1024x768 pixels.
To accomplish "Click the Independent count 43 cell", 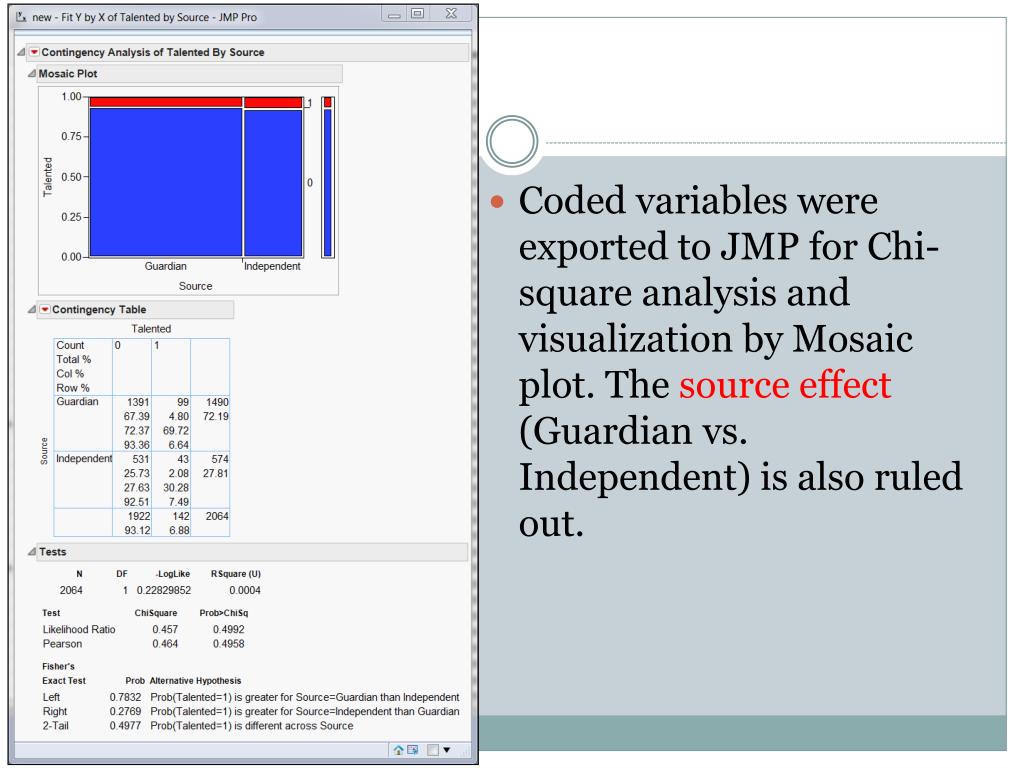I will pyautogui.click(x=183, y=460).
